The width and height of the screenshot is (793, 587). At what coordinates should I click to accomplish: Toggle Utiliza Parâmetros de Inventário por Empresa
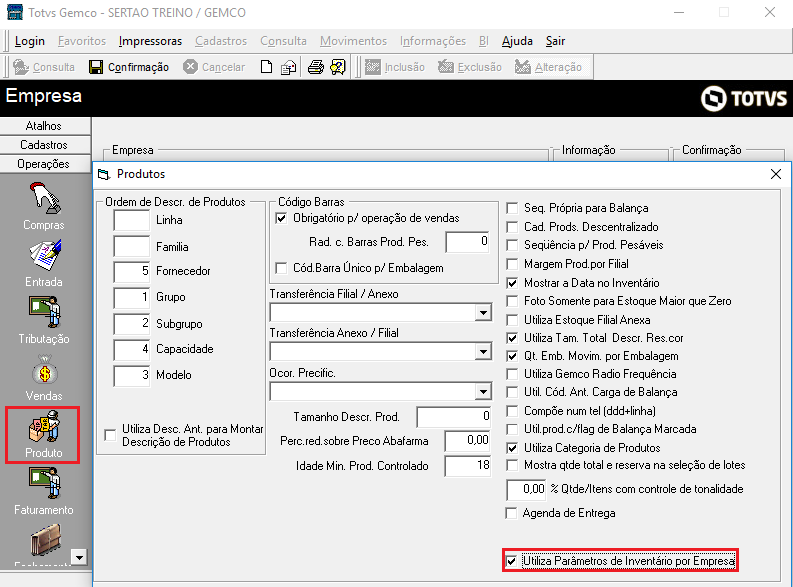click(x=511, y=561)
